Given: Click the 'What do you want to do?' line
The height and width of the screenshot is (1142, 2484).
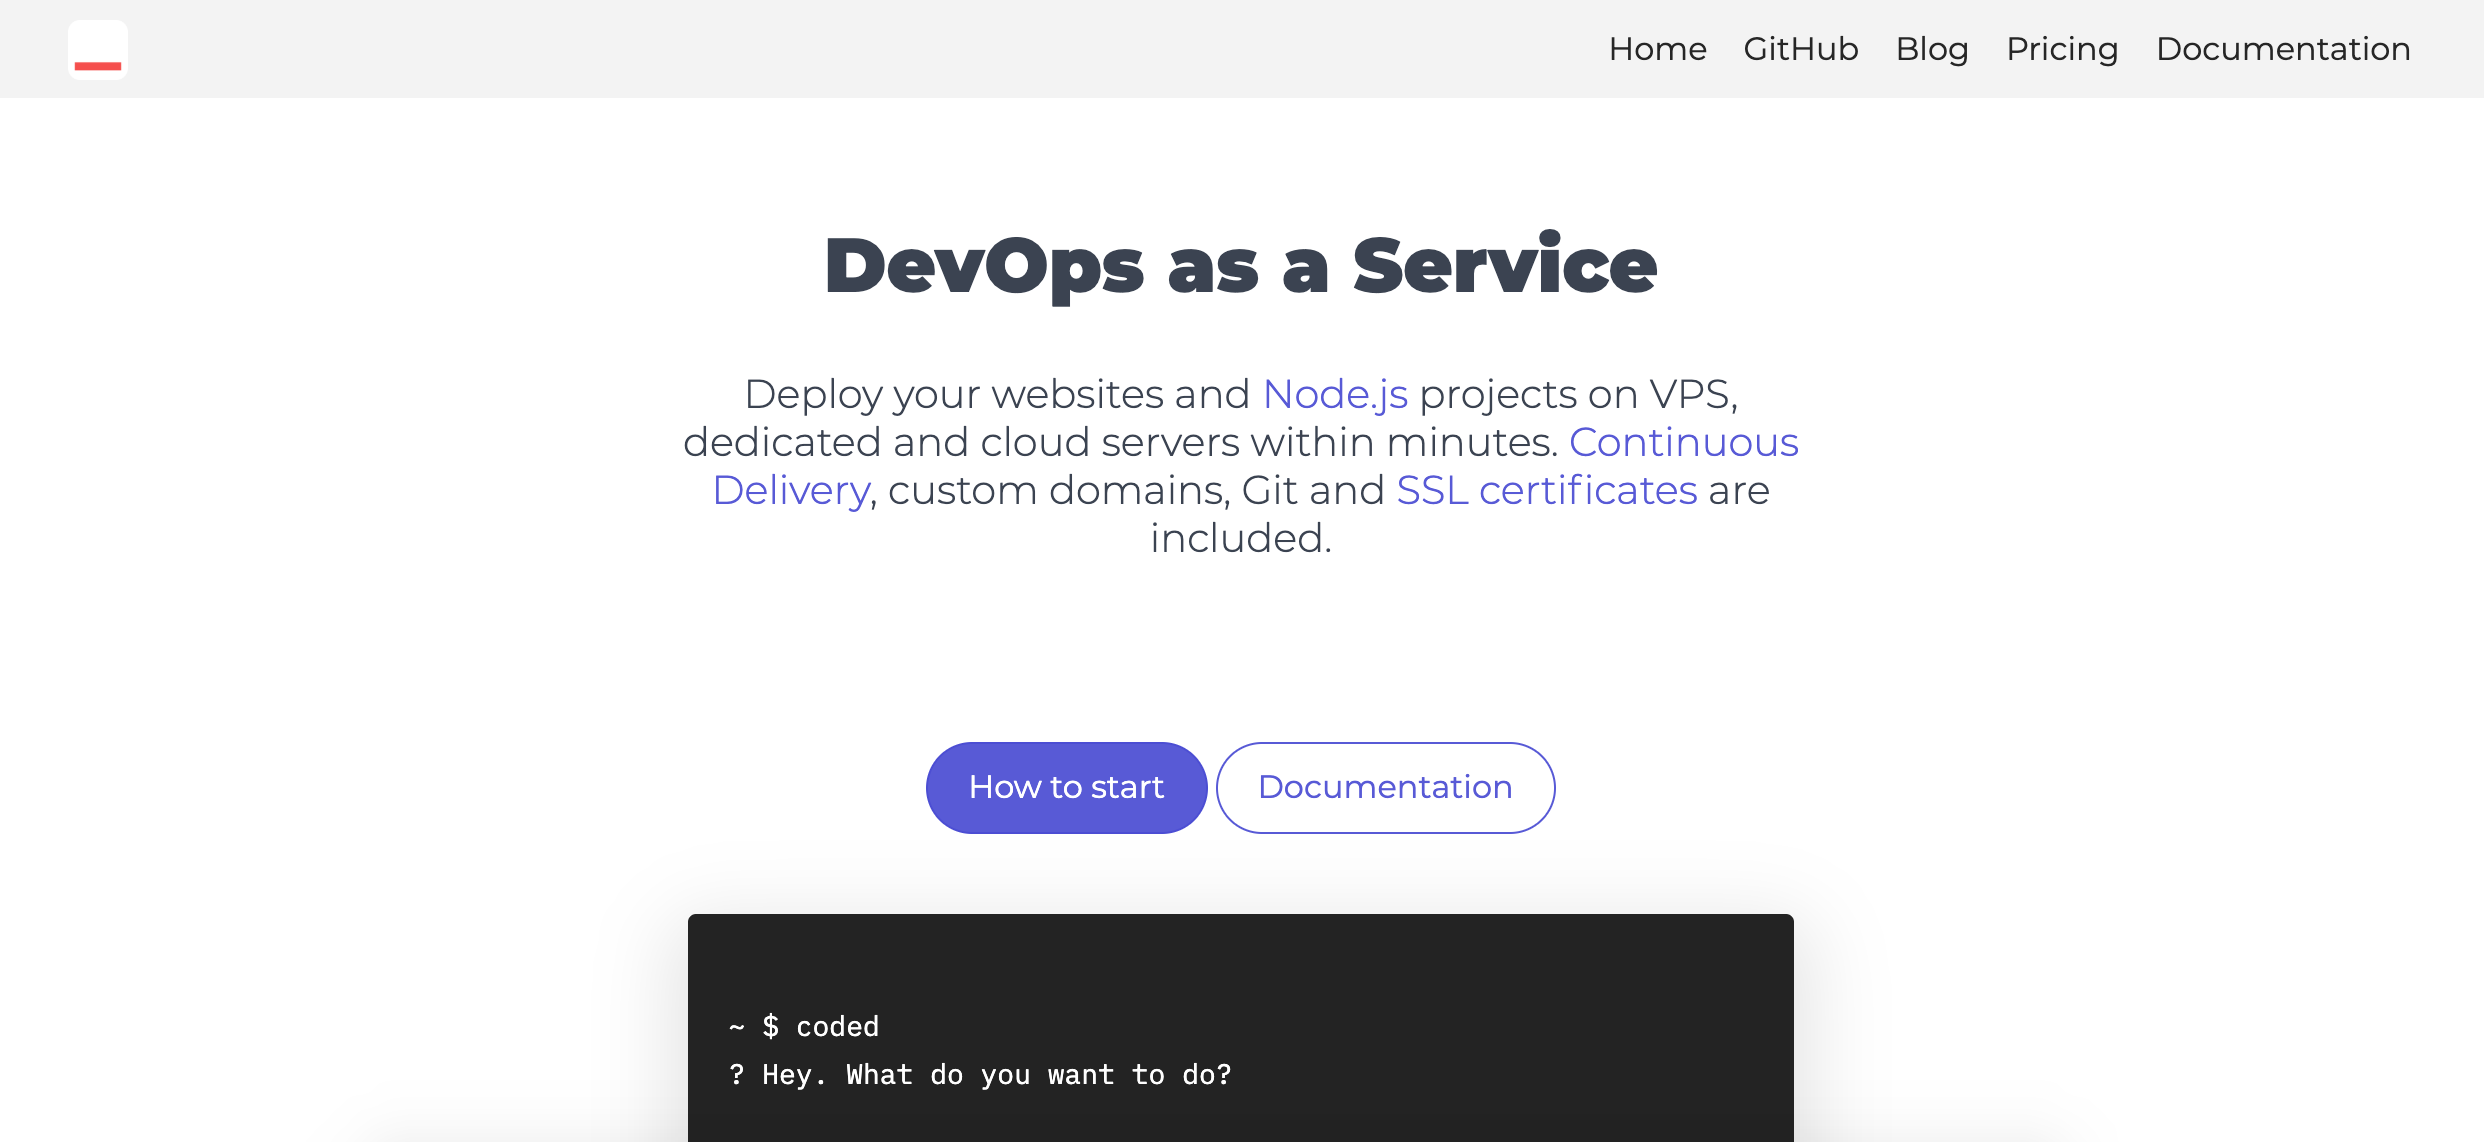Looking at the screenshot, I should click(1038, 1075).
